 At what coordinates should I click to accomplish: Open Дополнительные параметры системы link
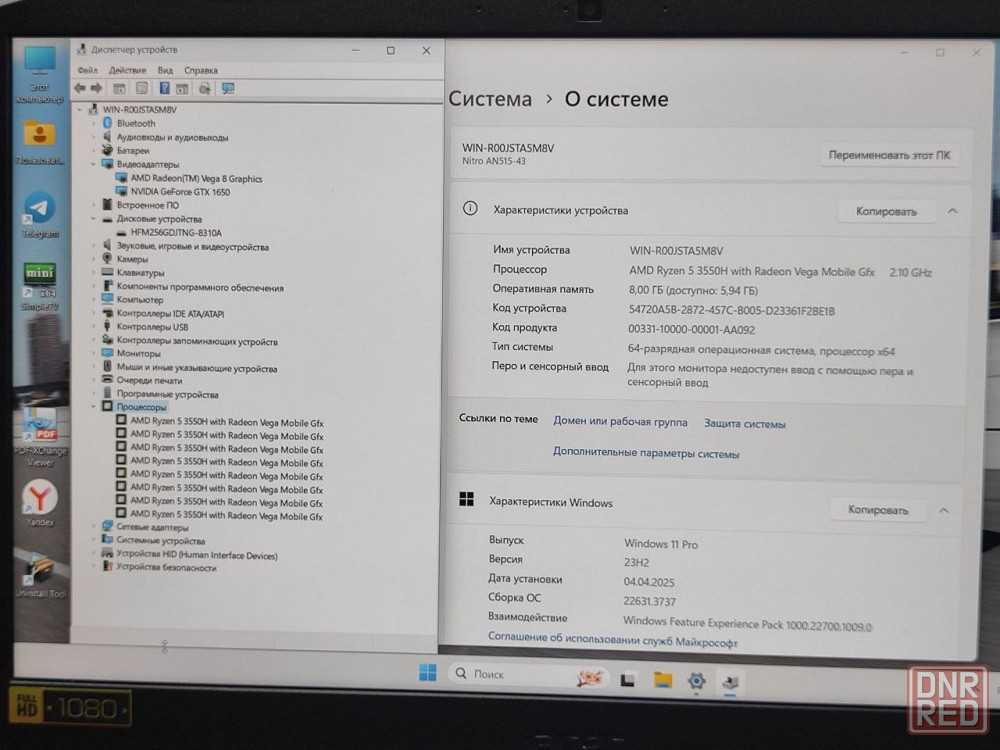click(x=646, y=453)
